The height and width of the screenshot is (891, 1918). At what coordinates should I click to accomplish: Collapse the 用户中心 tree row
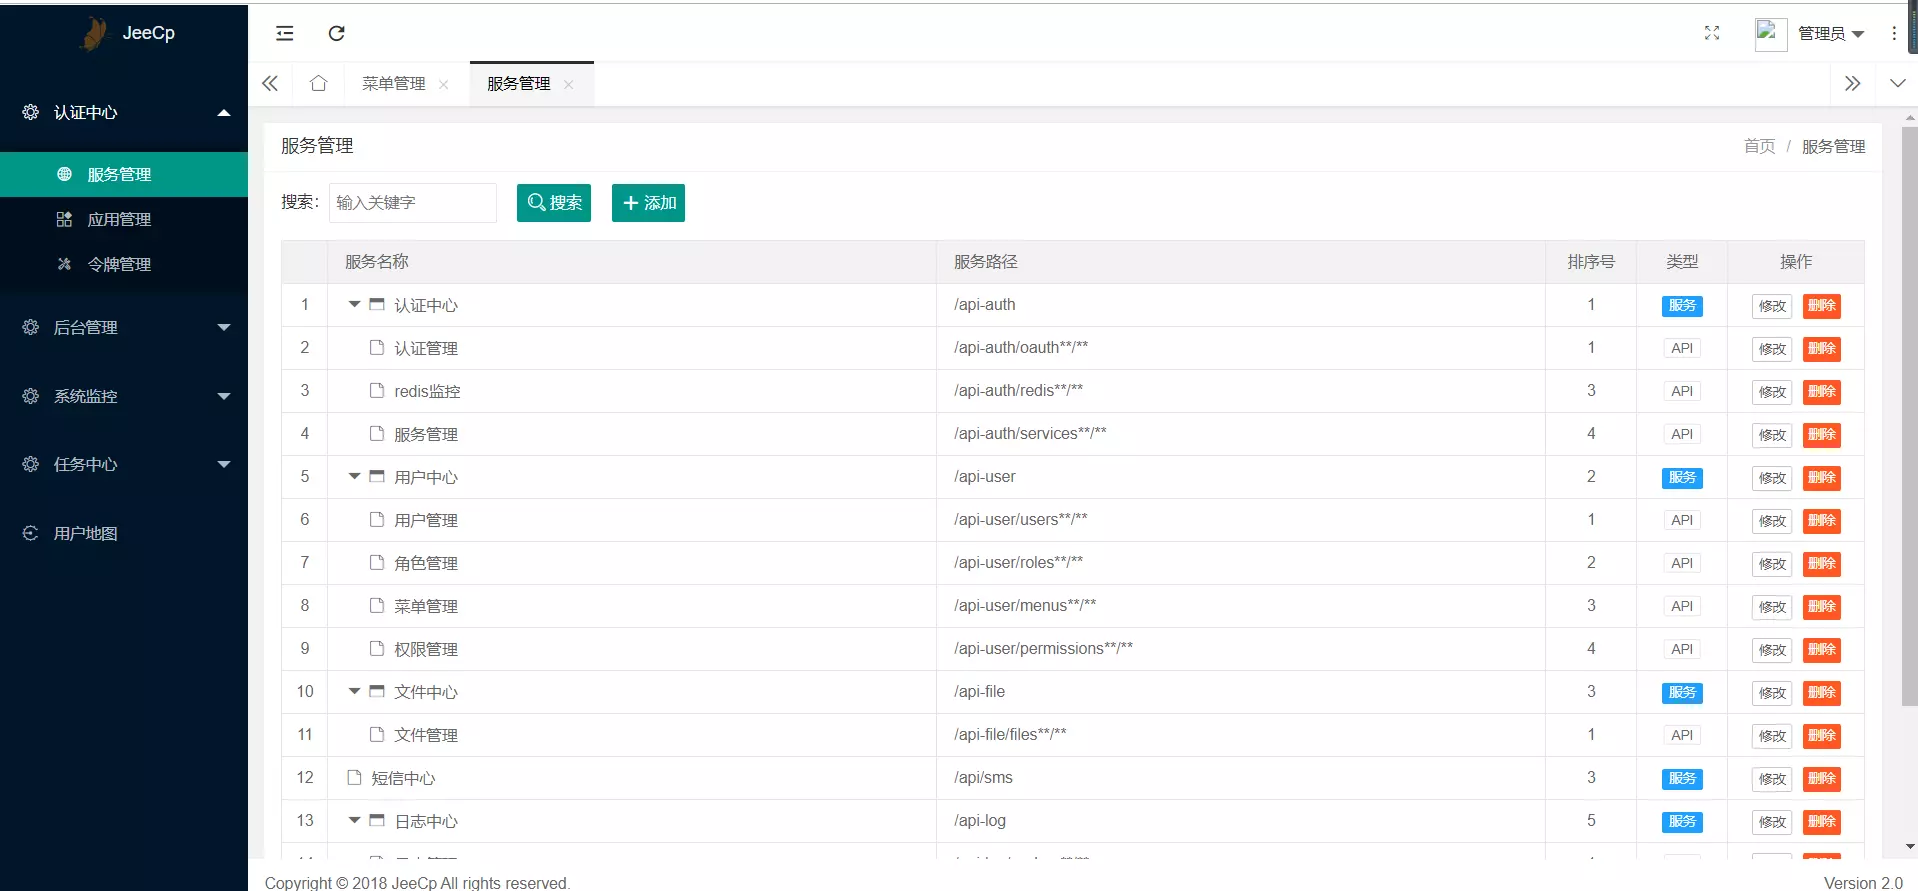(x=354, y=476)
